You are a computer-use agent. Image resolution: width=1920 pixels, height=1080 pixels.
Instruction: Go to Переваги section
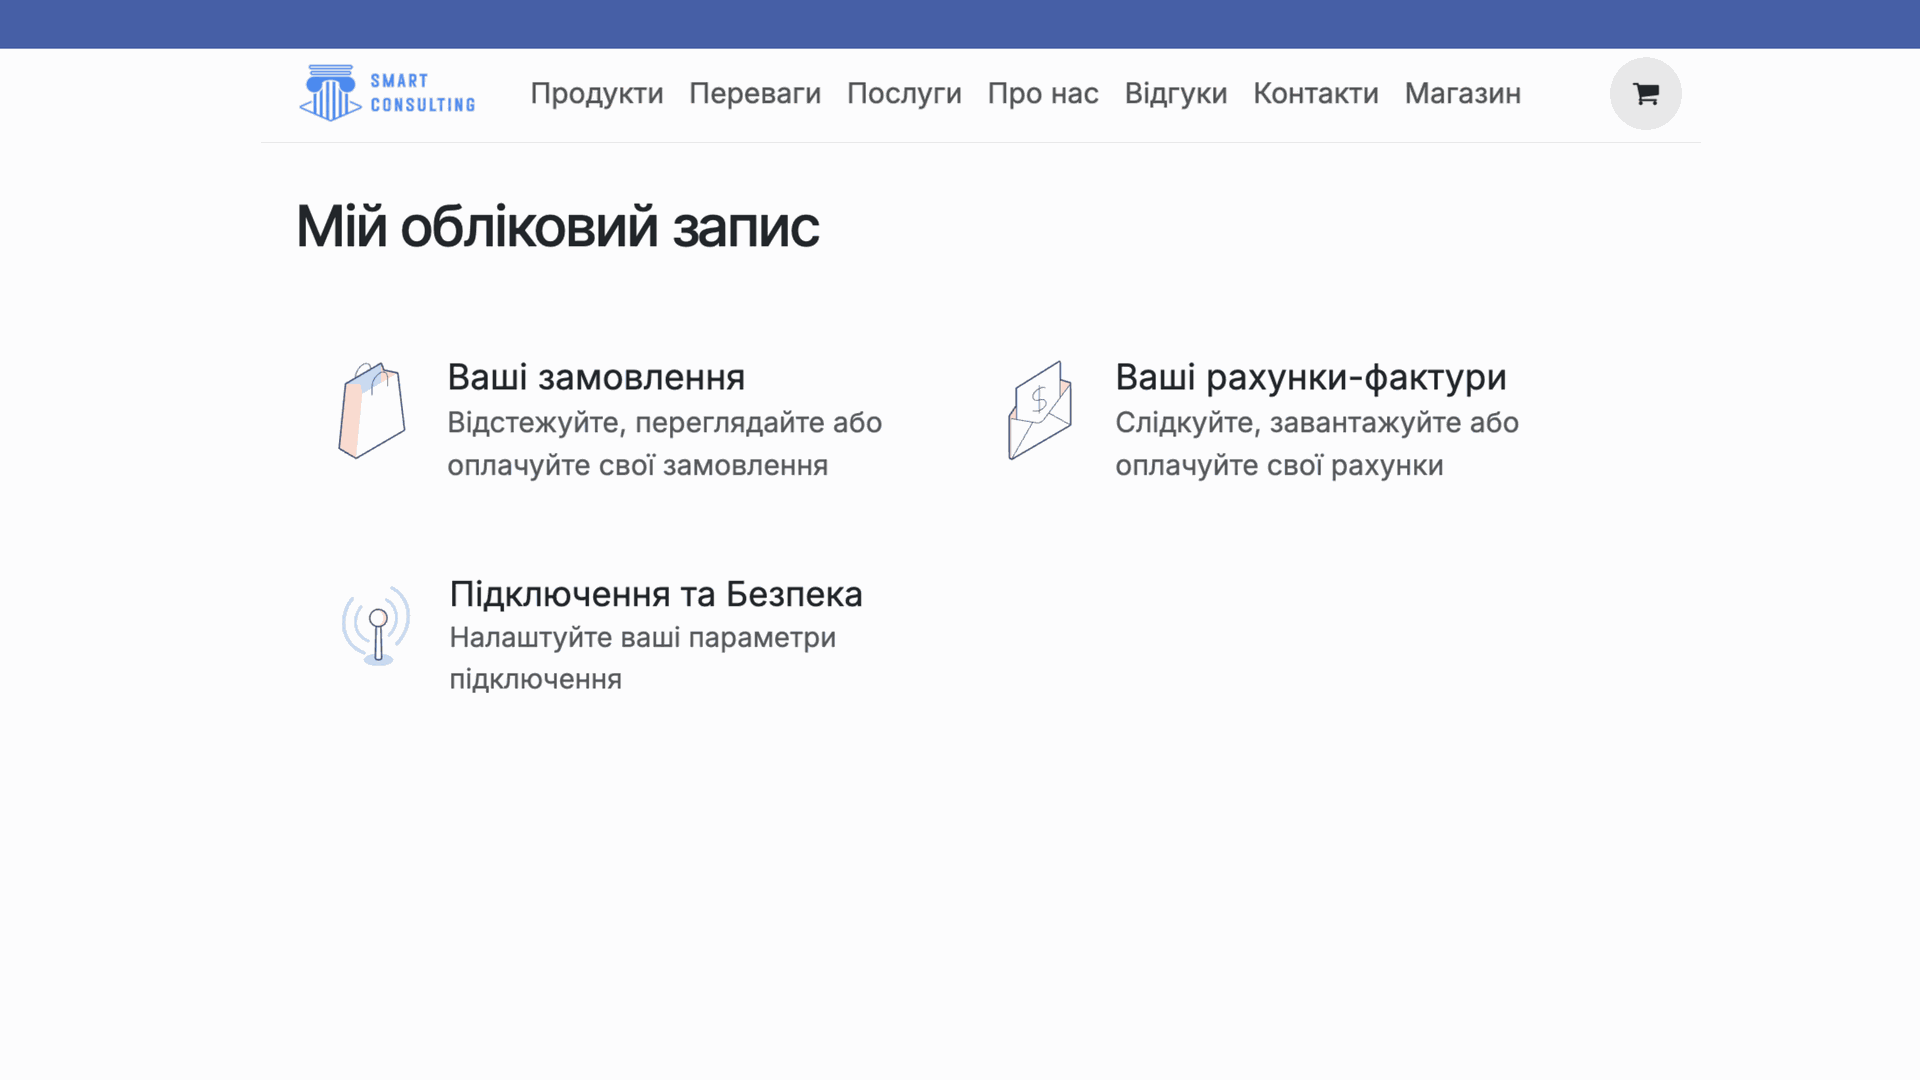coord(754,94)
